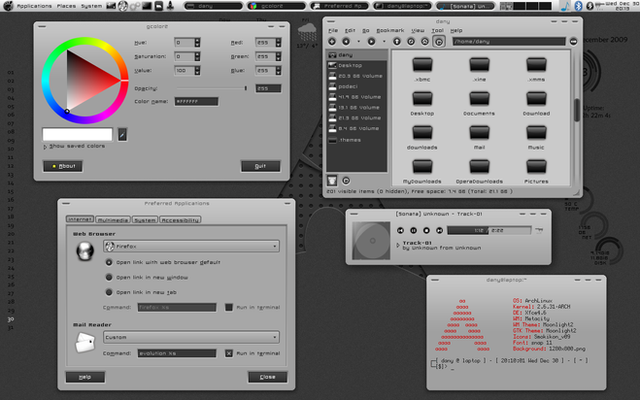Open the Download folder icon
The height and width of the screenshot is (400, 640).
(x=536, y=99)
